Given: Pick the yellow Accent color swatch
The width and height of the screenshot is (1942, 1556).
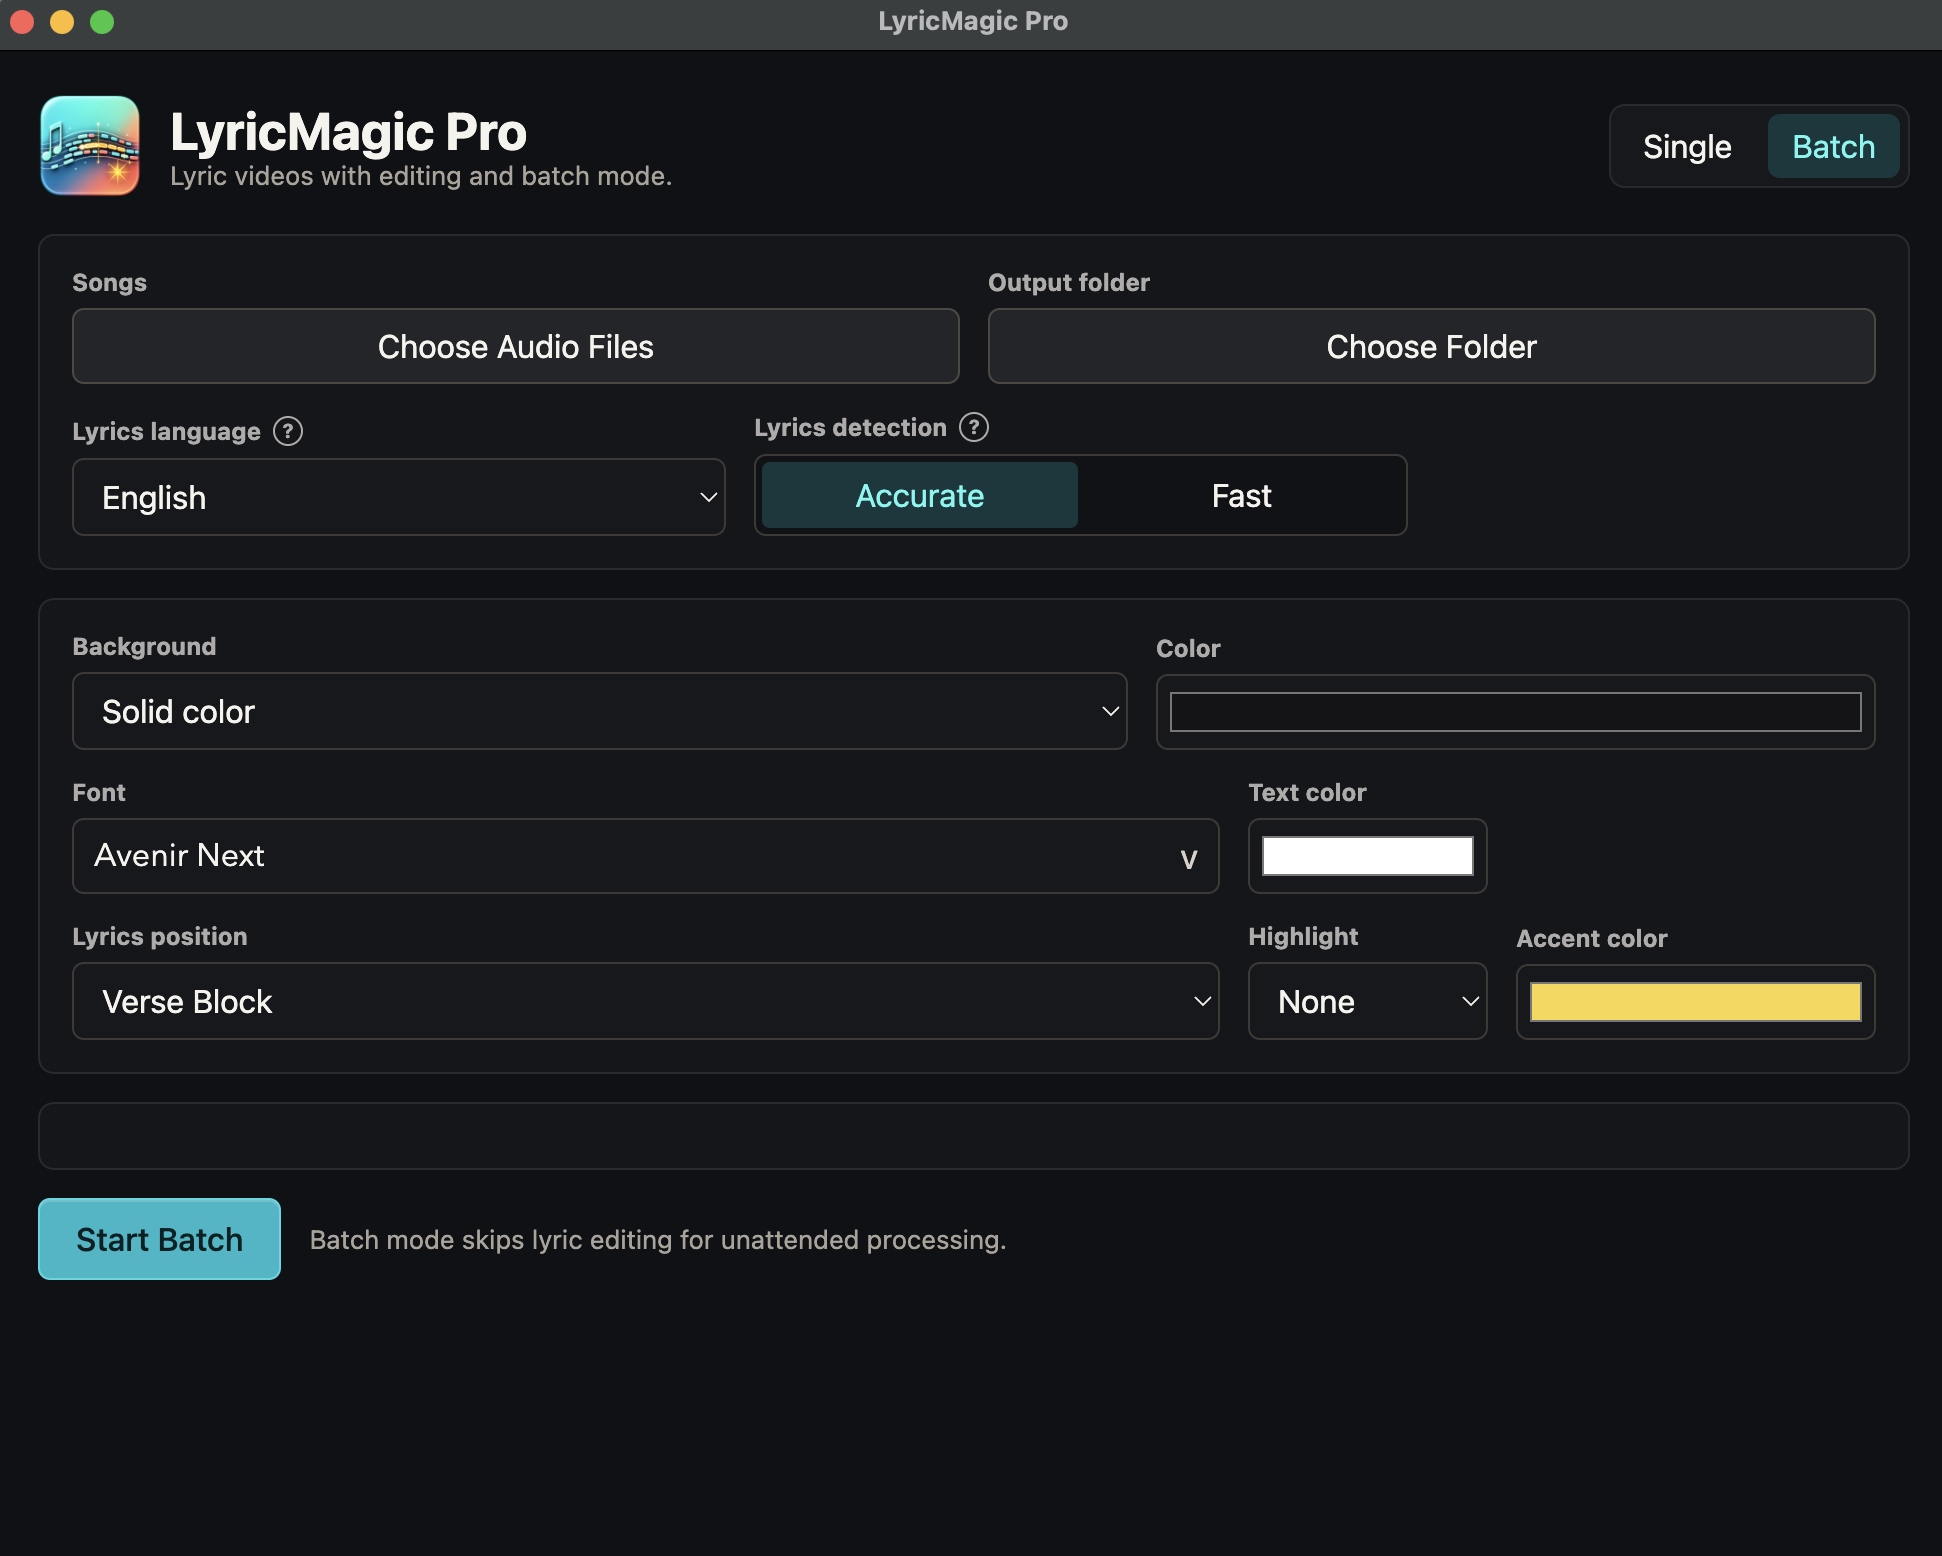Looking at the screenshot, I should [x=1695, y=1002].
